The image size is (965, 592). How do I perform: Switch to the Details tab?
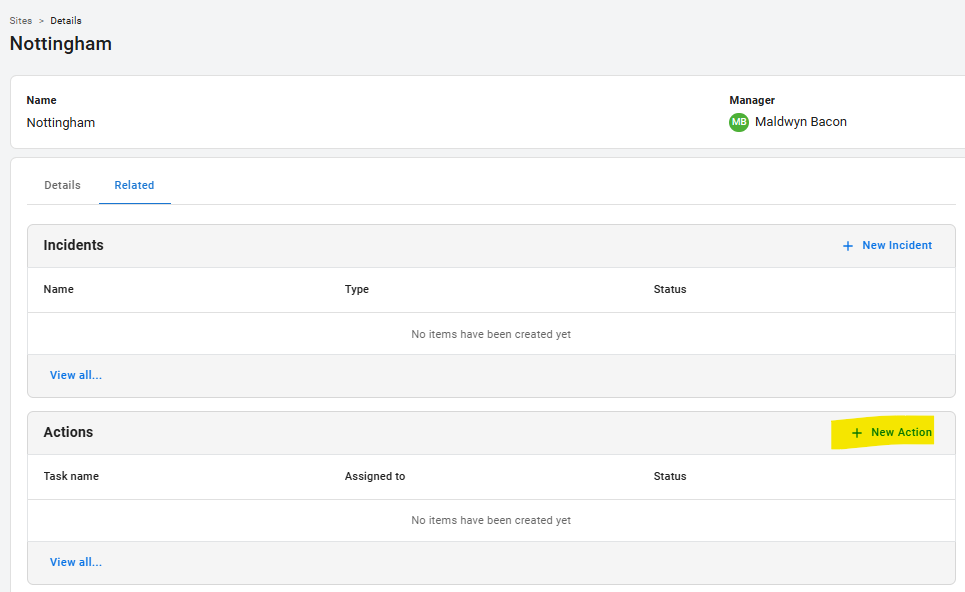click(x=62, y=185)
